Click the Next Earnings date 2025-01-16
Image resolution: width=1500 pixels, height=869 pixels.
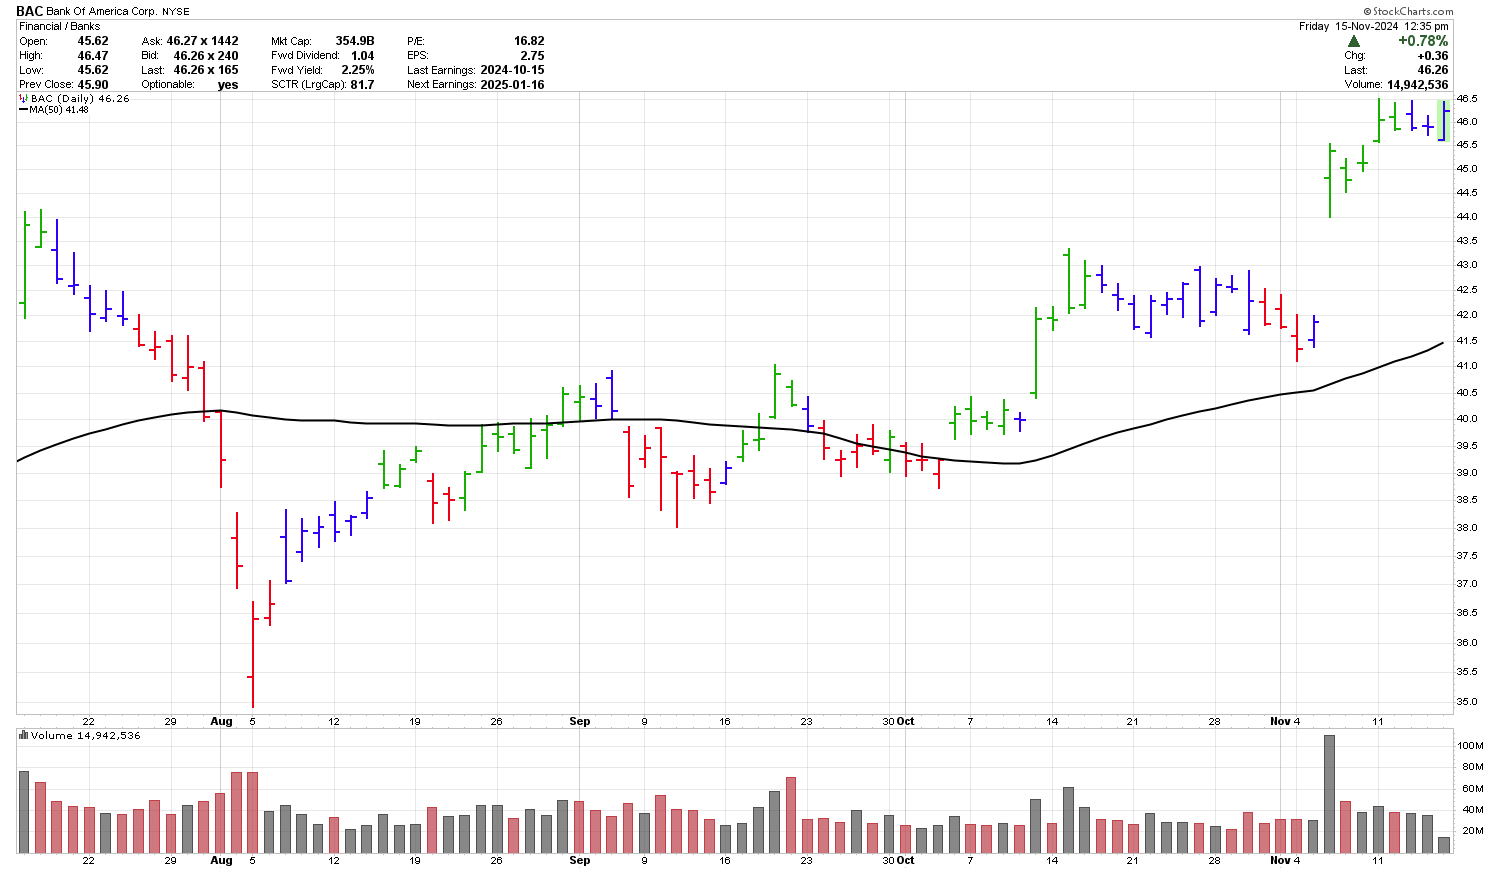[512, 85]
